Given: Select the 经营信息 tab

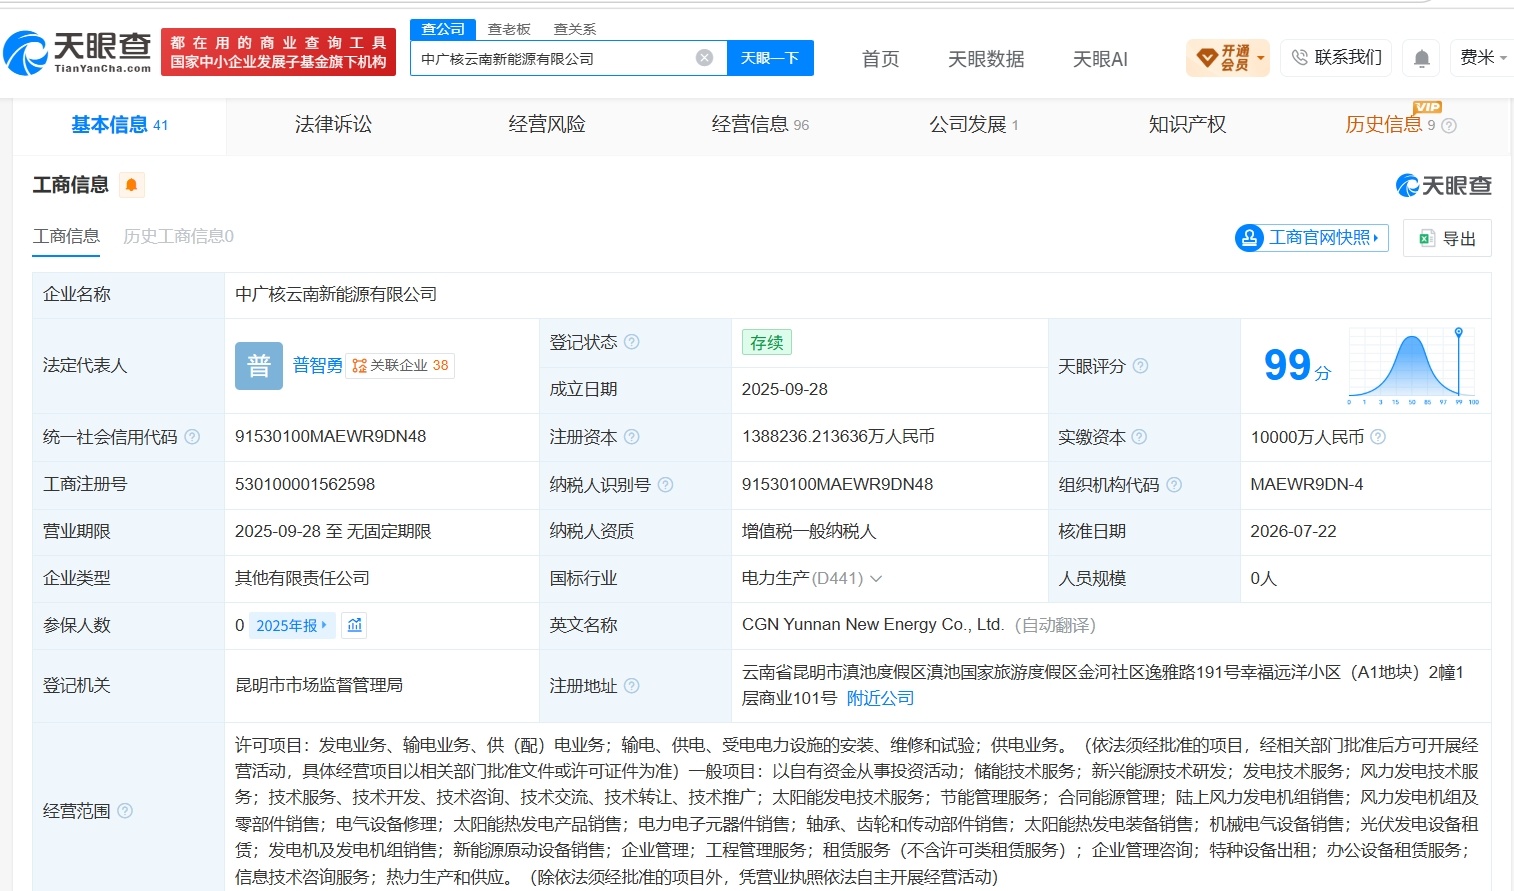Looking at the screenshot, I should pos(760,125).
